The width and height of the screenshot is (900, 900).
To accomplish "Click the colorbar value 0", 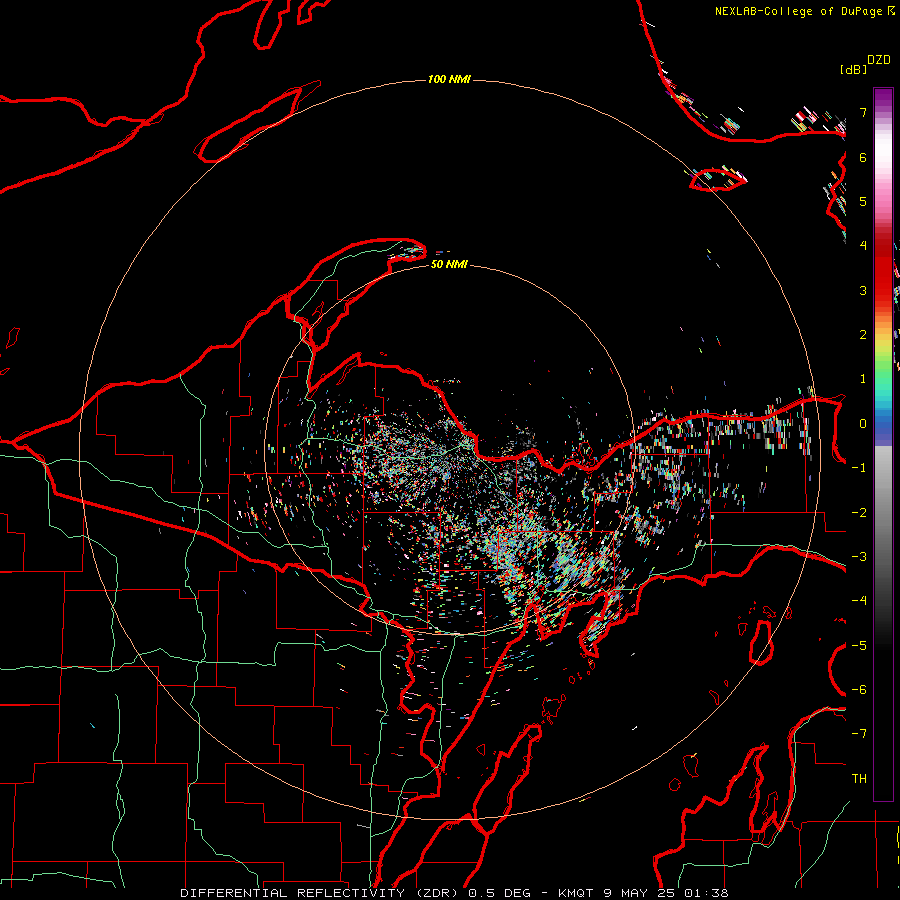I will tap(863, 424).
